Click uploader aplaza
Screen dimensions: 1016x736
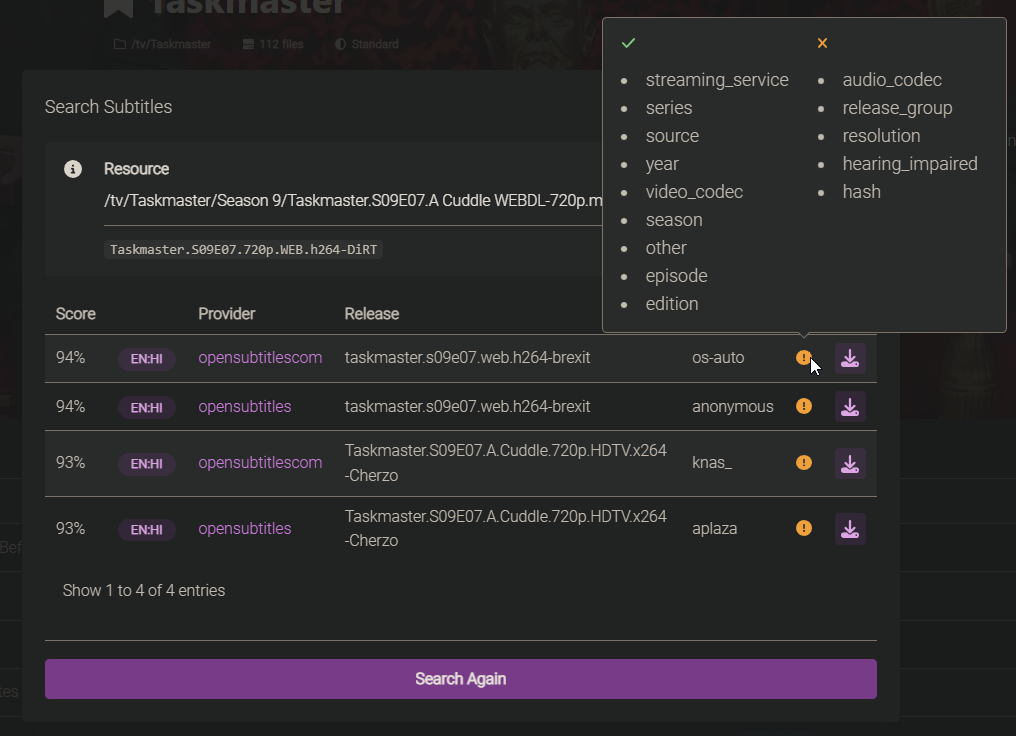pyautogui.click(x=714, y=529)
